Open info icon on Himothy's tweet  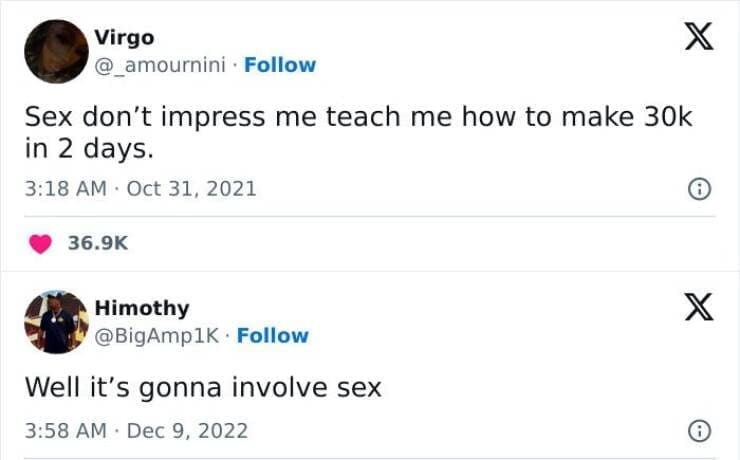(700, 432)
